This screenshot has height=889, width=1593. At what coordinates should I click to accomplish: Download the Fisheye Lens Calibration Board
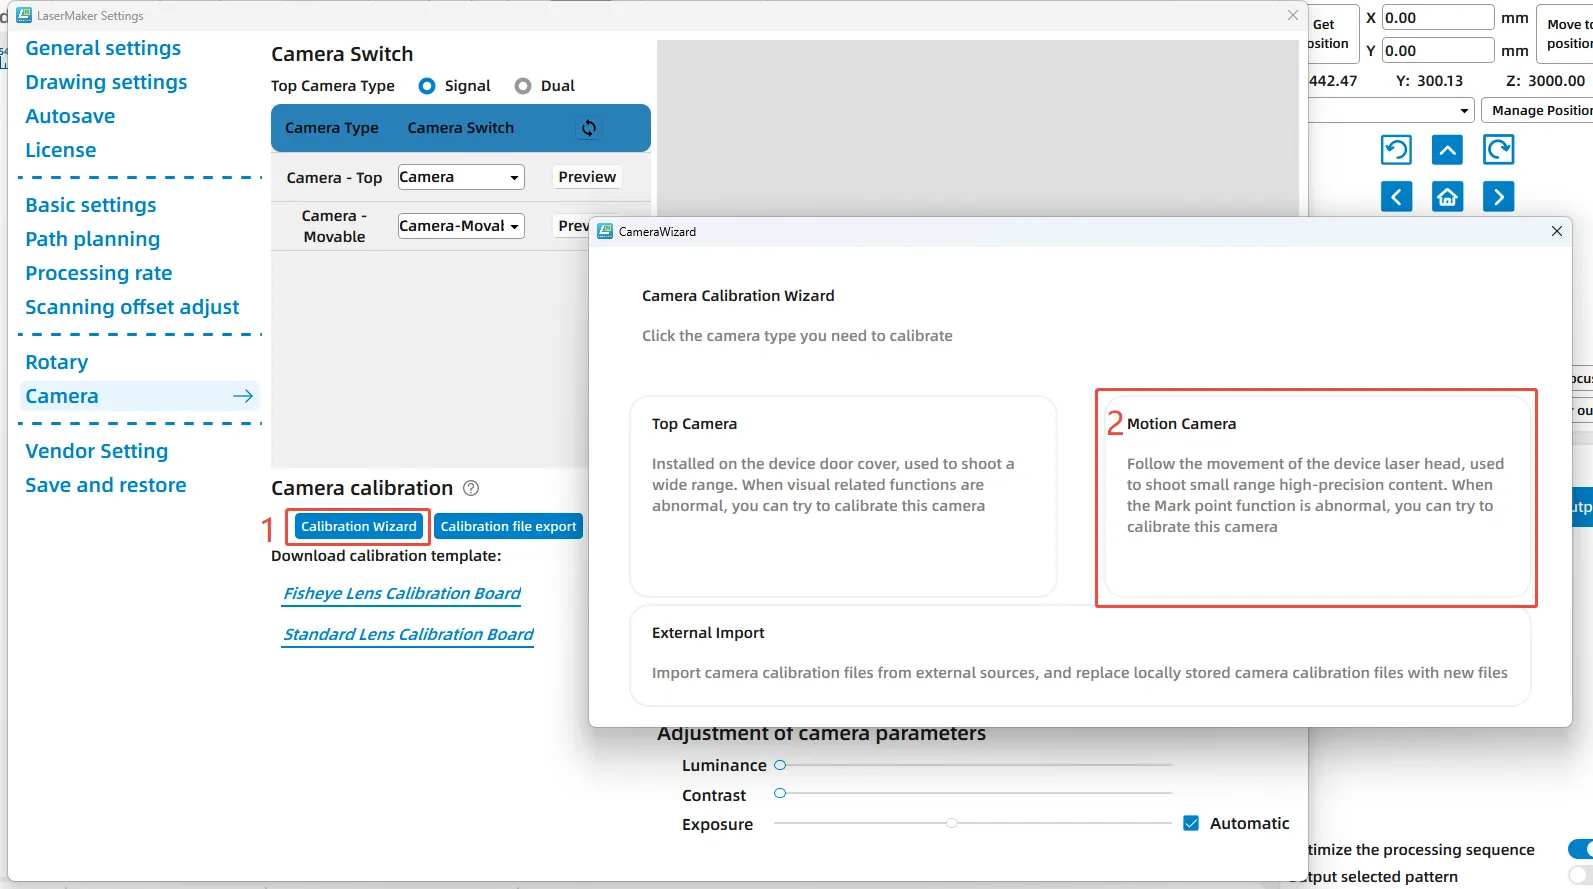pyautogui.click(x=402, y=593)
